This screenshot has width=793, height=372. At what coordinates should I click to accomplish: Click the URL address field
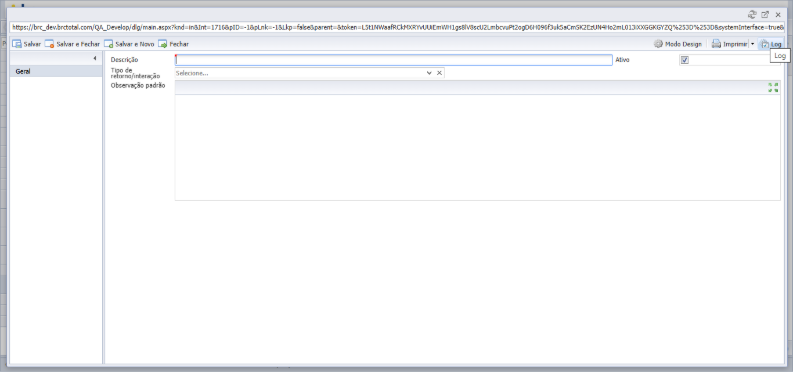click(397, 27)
